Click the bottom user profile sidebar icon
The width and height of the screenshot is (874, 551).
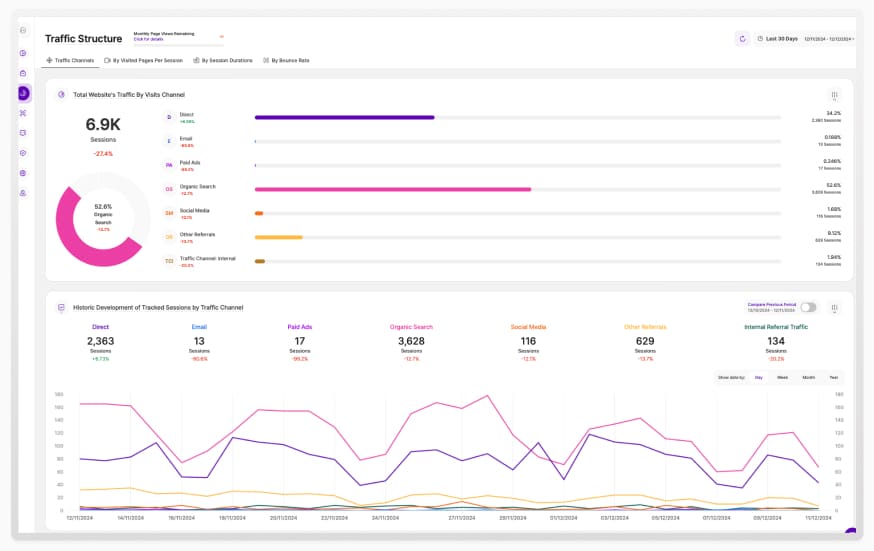(23, 192)
